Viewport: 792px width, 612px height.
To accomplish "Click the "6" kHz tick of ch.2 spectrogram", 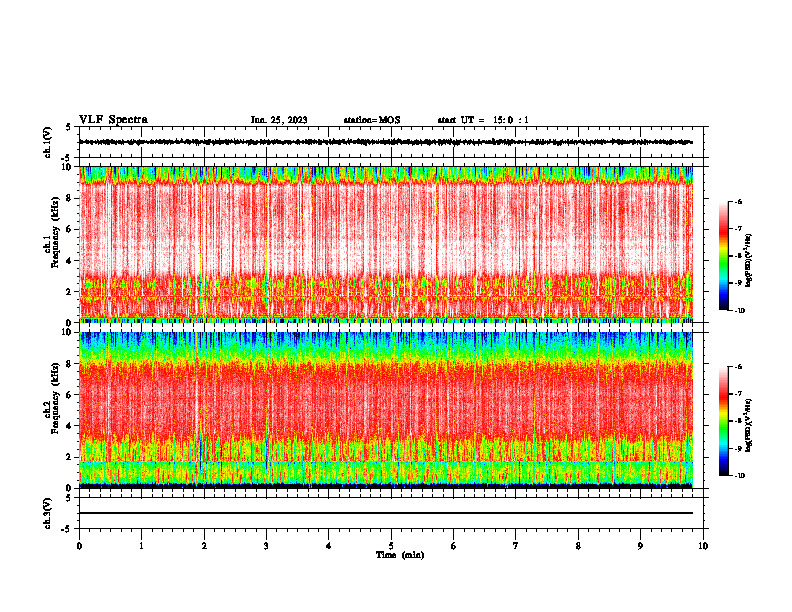I will [x=70, y=395].
